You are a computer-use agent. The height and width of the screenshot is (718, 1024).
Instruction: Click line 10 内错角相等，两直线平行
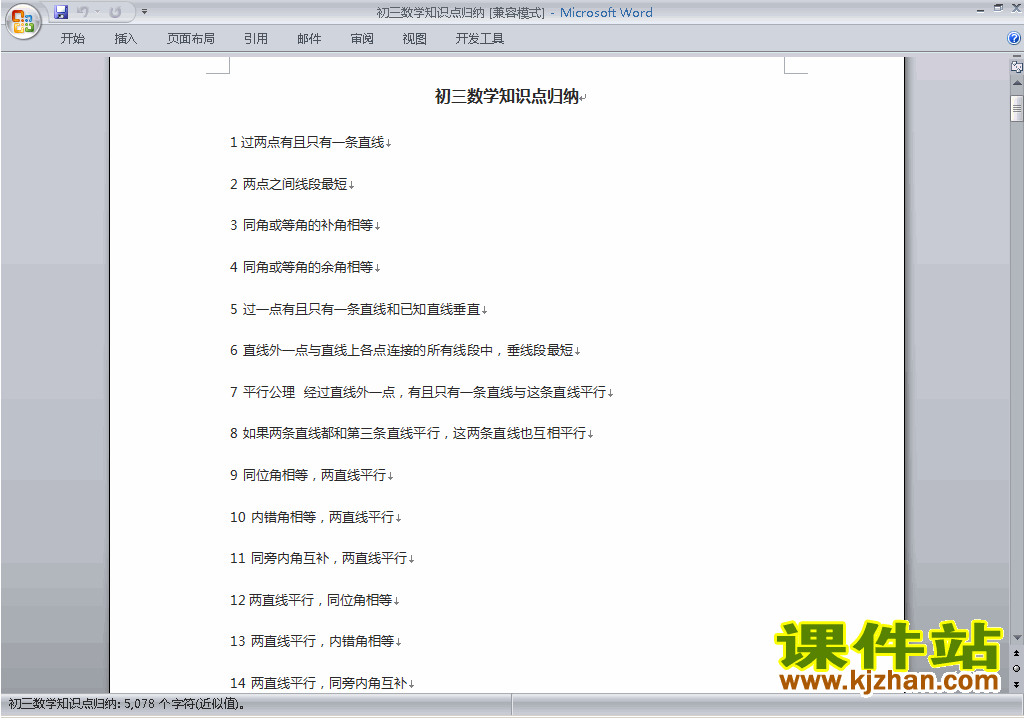312,517
